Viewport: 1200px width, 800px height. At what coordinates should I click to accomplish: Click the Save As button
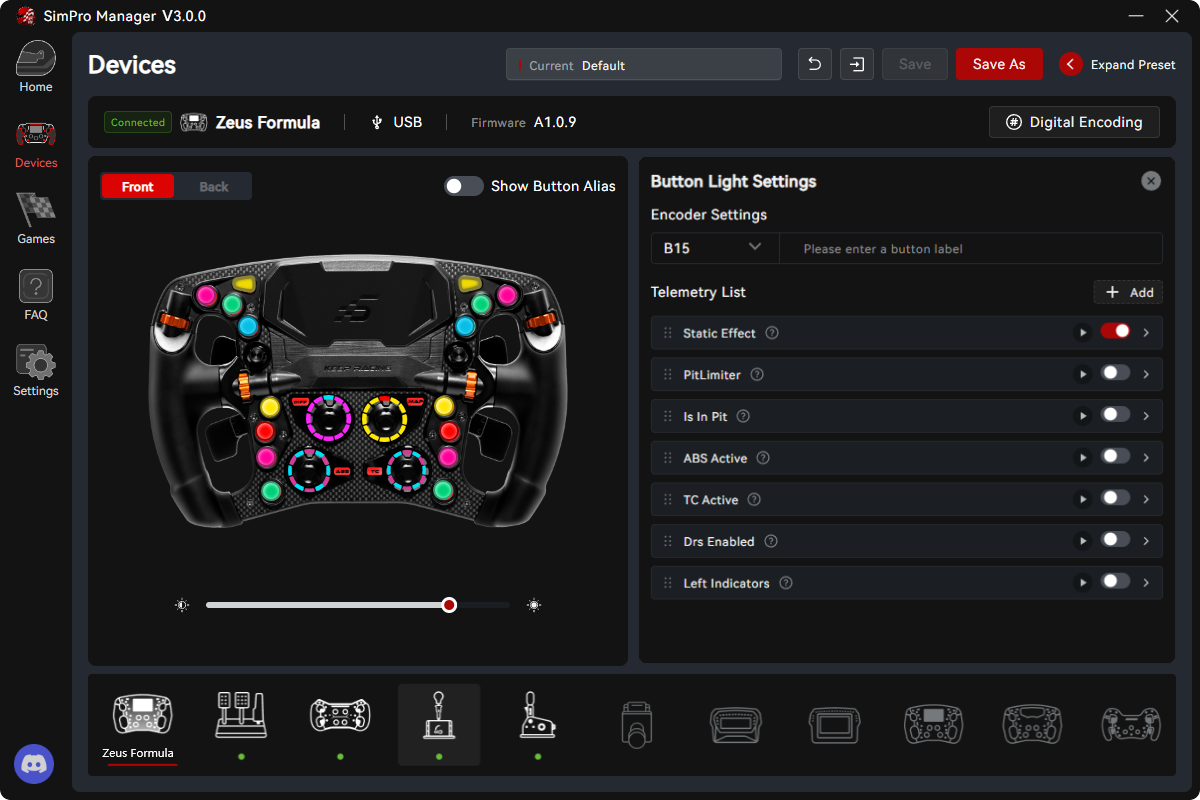click(999, 64)
